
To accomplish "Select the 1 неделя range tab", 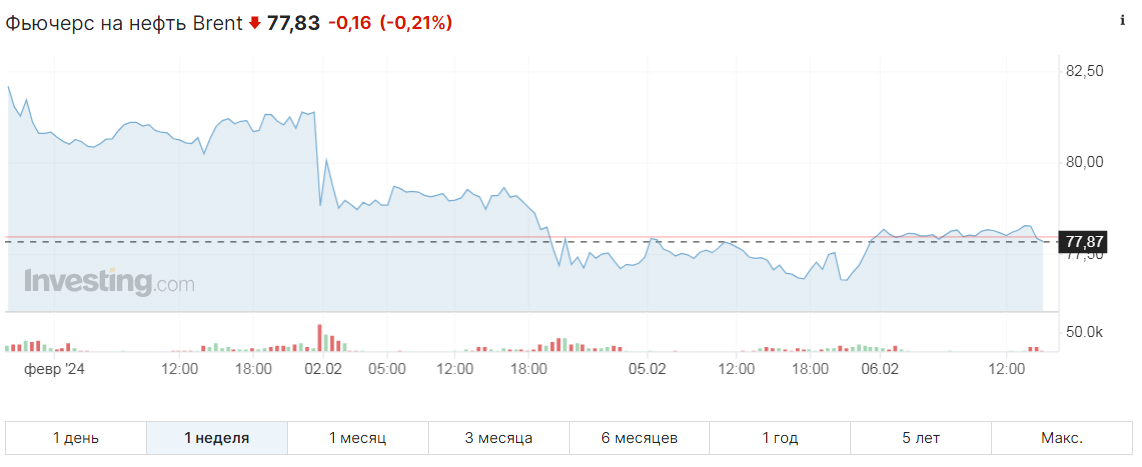I will pyautogui.click(x=217, y=439).
